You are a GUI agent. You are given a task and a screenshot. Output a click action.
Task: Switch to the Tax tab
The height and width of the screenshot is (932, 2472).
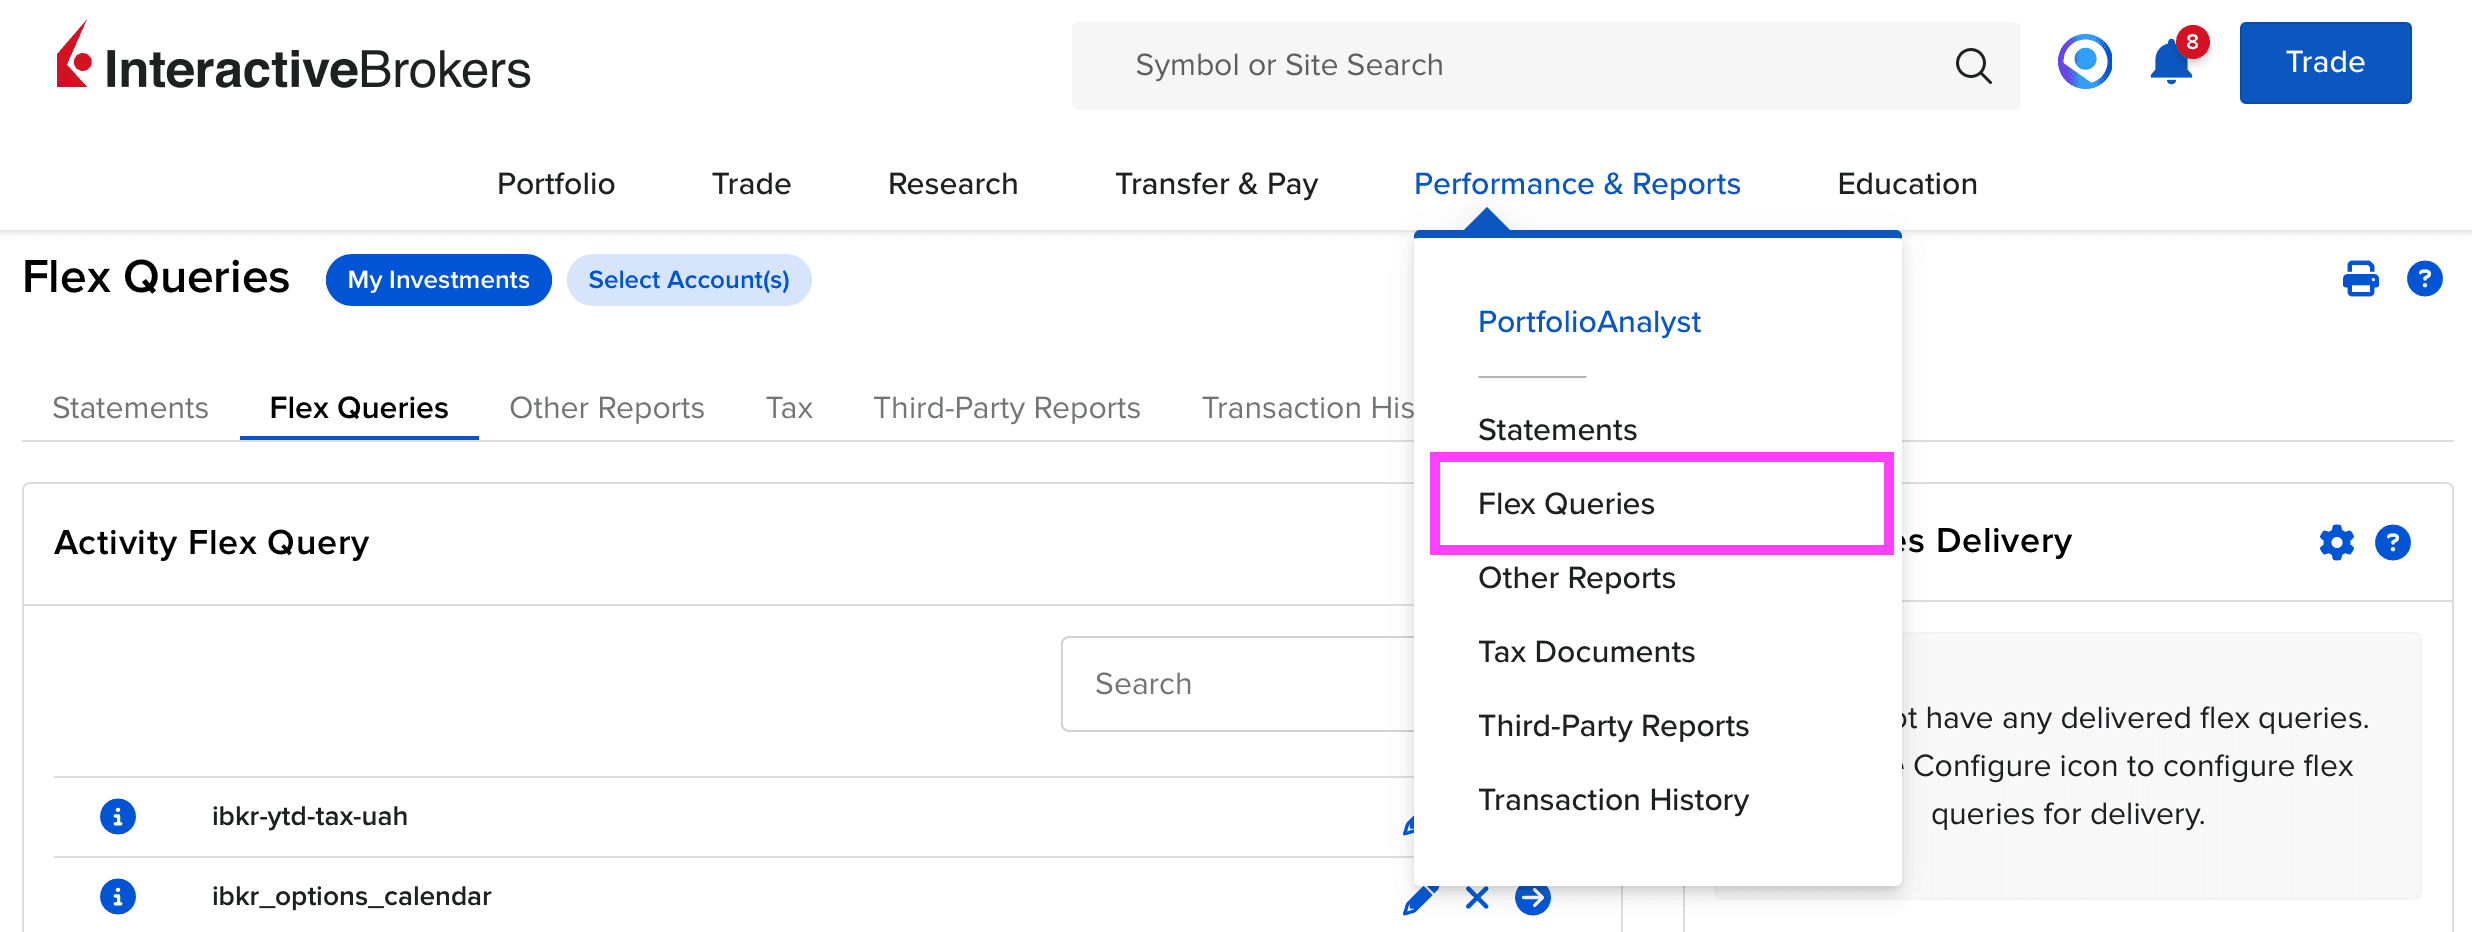789,408
